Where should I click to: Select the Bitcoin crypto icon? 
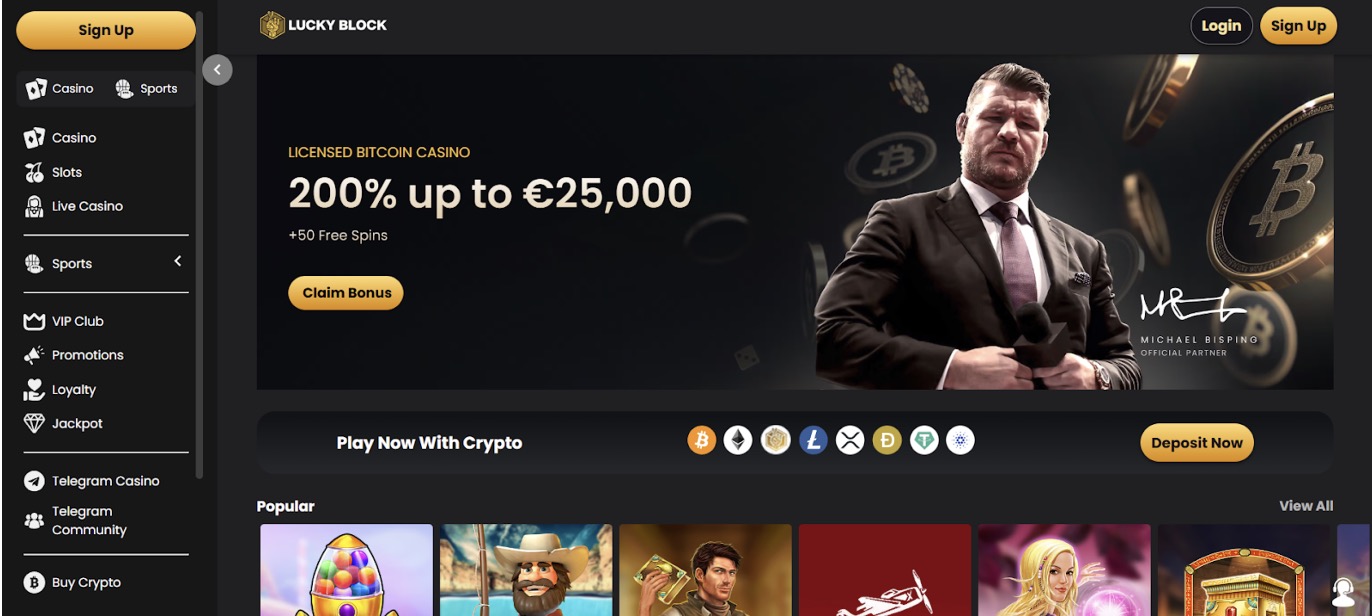coord(702,440)
